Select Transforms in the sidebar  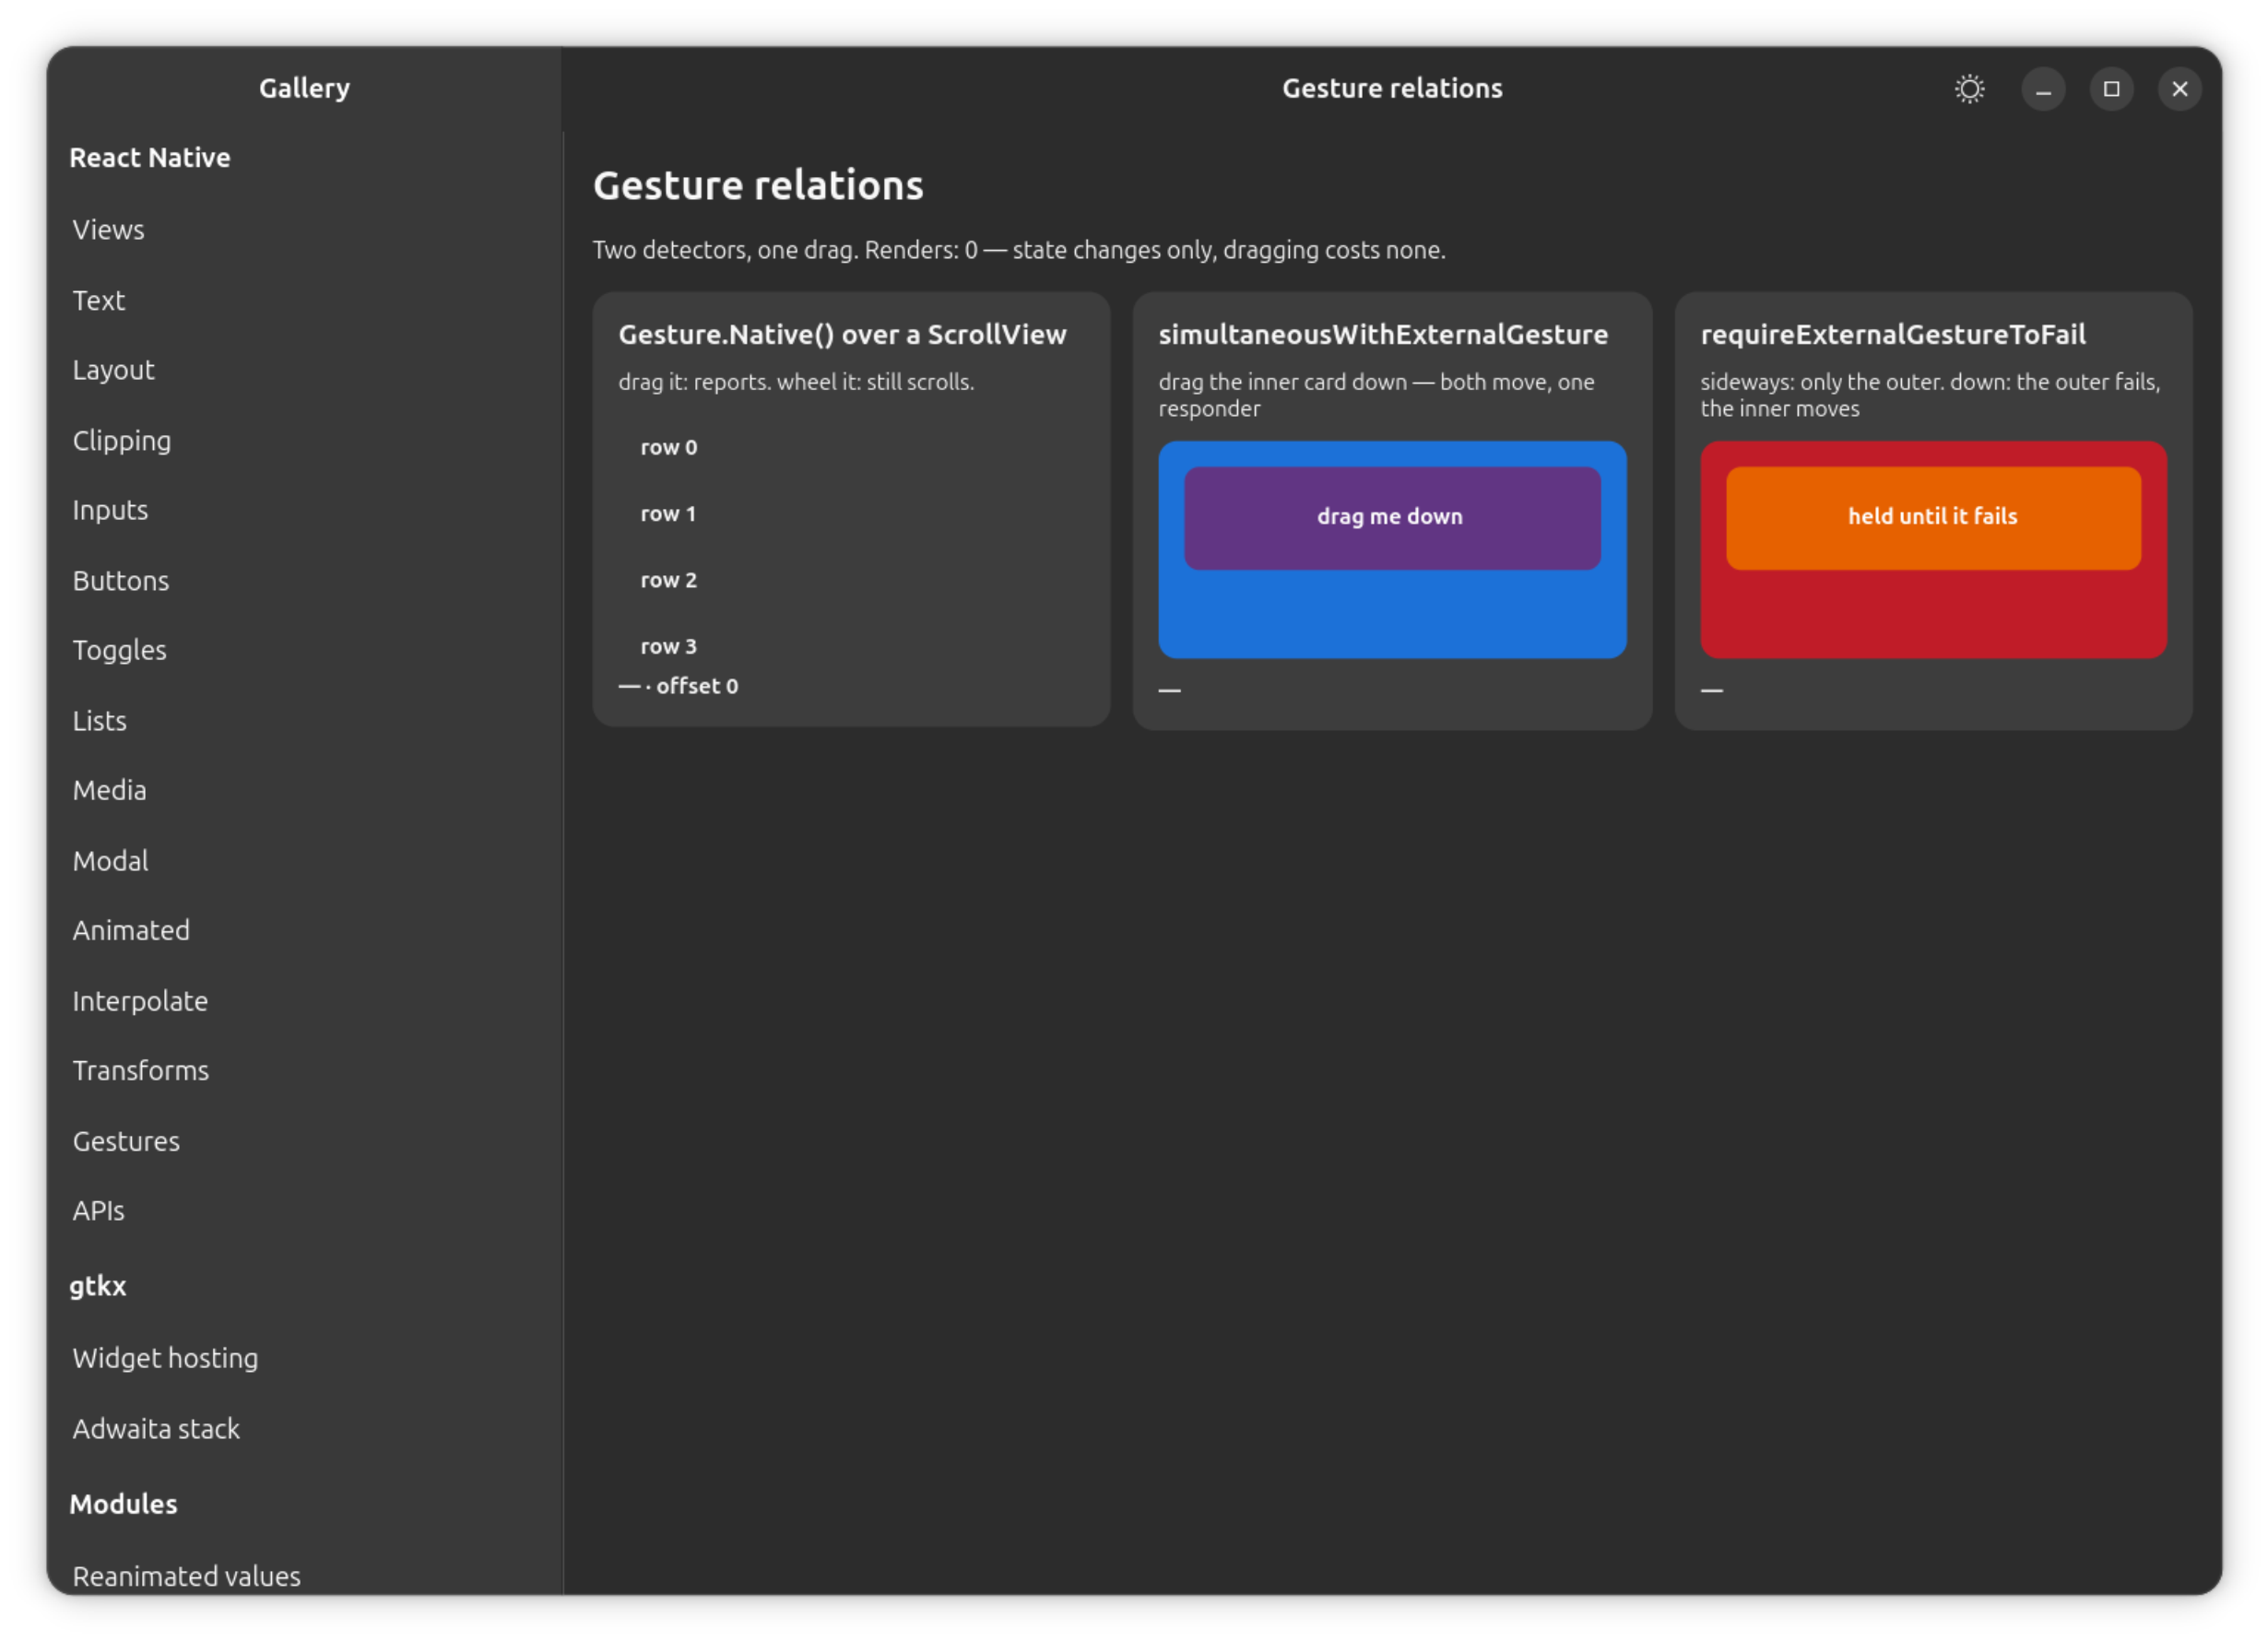[x=304, y=1070]
